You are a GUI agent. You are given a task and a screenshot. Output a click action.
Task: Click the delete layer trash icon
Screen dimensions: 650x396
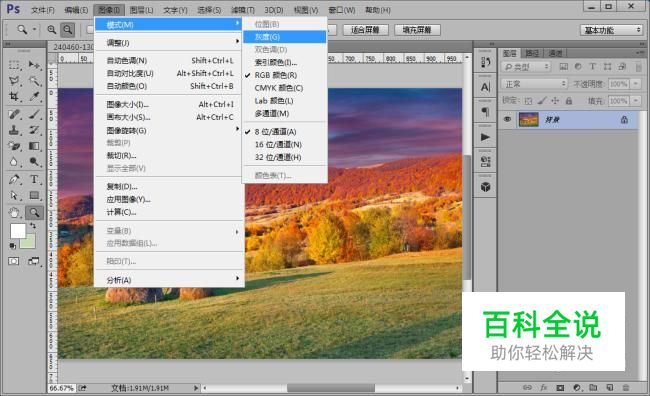click(x=626, y=388)
